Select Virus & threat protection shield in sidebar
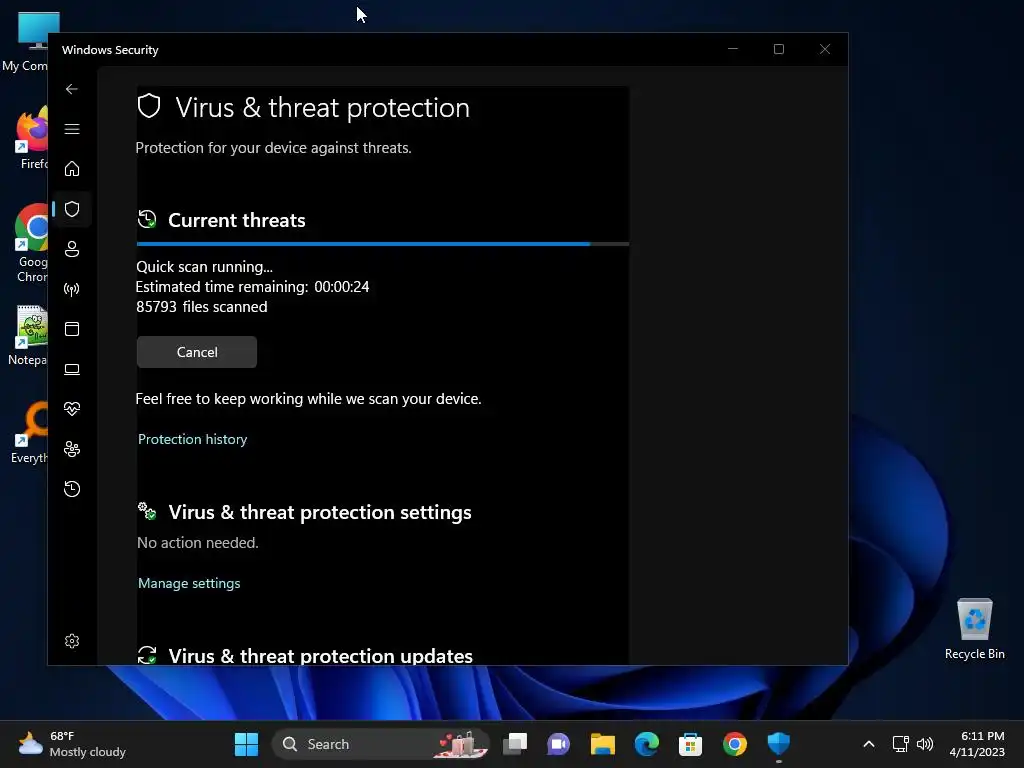Screen dimensions: 1024x768 (72, 209)
